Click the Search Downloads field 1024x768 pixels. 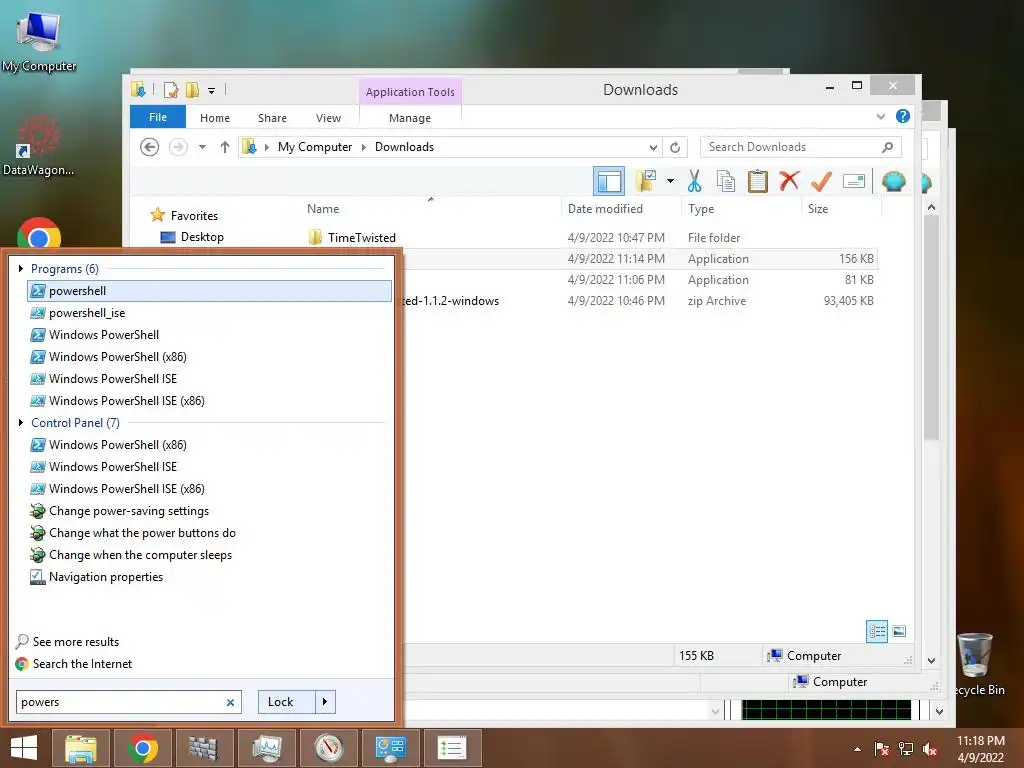pos(800,147)
